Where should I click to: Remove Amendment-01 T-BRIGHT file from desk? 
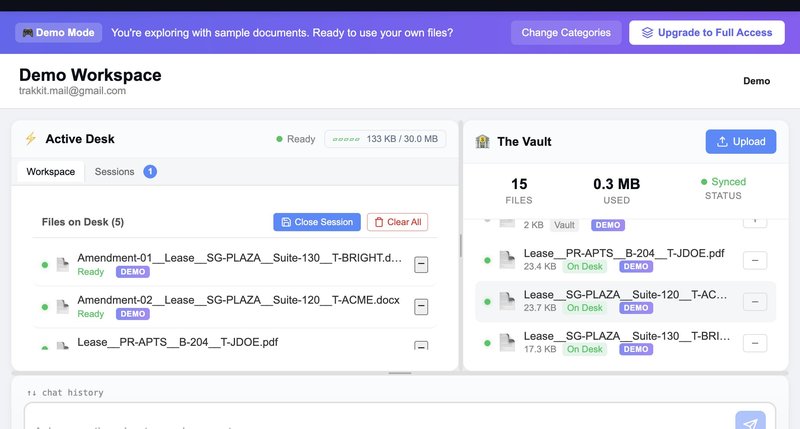tap(421, 265)
